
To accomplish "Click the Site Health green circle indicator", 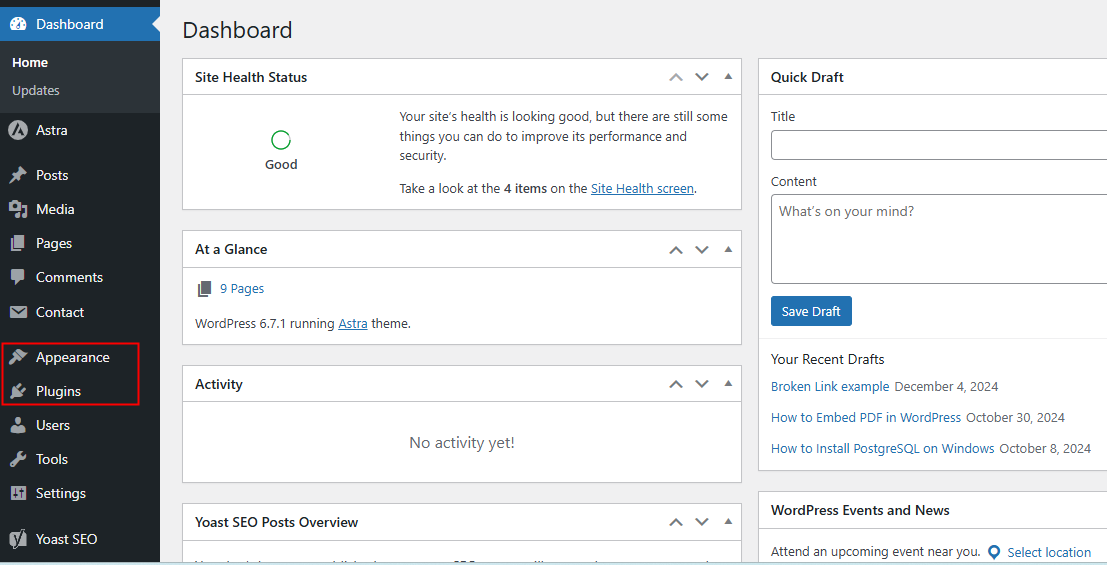I will coord(281,140).
